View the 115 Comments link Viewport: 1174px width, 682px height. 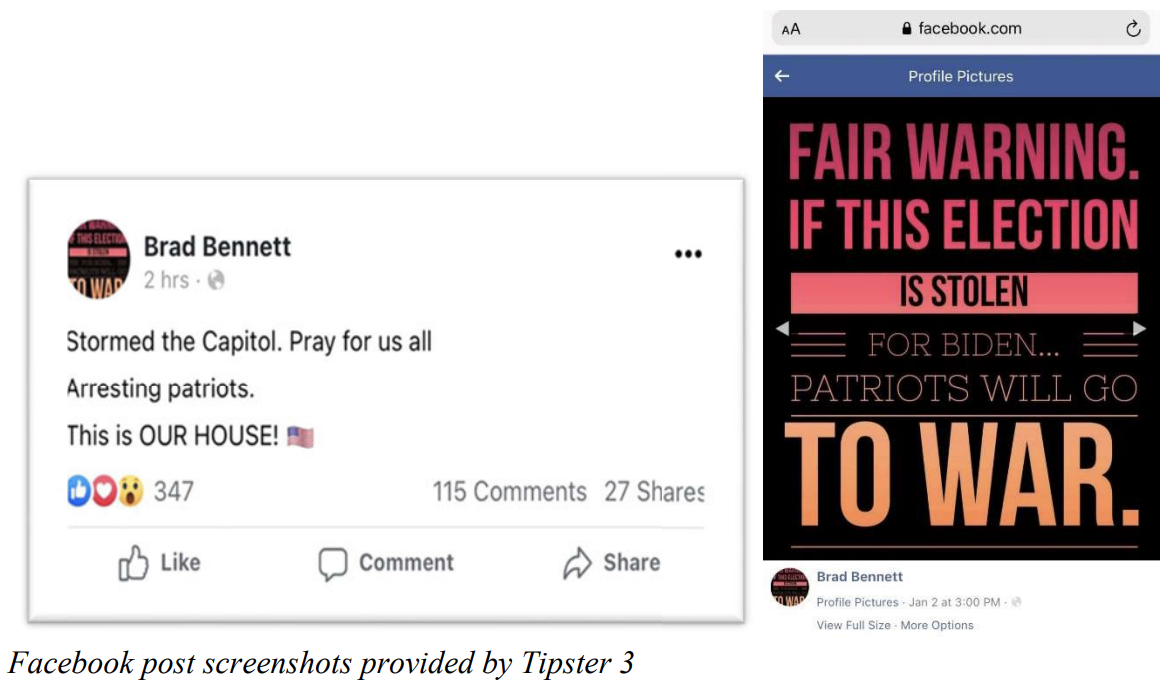tap(509, 492)
